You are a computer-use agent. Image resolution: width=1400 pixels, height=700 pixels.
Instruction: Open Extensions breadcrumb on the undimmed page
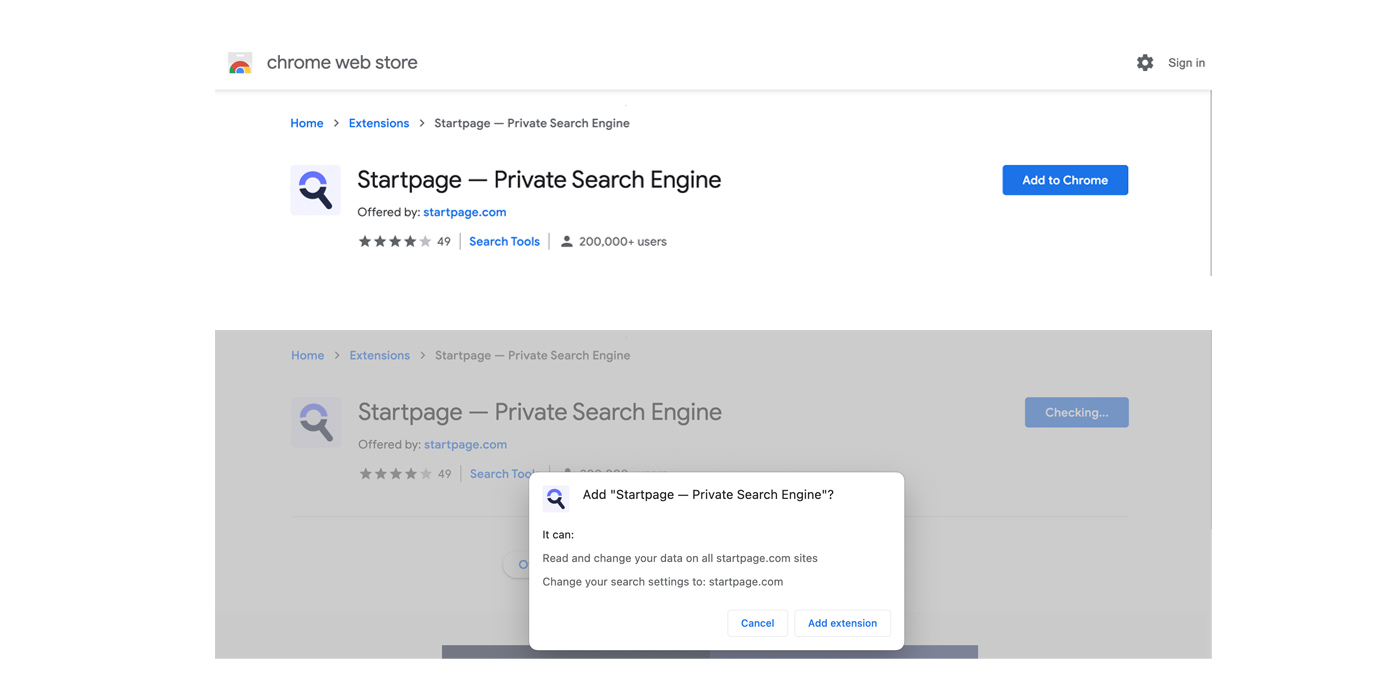[378, 123]
